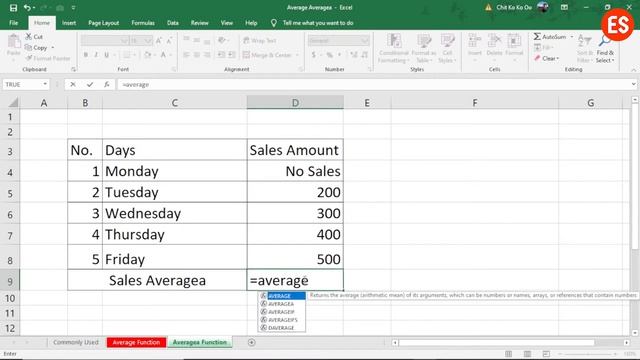The height and width of the screenshot is (360, 640).
Task: Go to the Review tab
Action: (x=199, y=23)
